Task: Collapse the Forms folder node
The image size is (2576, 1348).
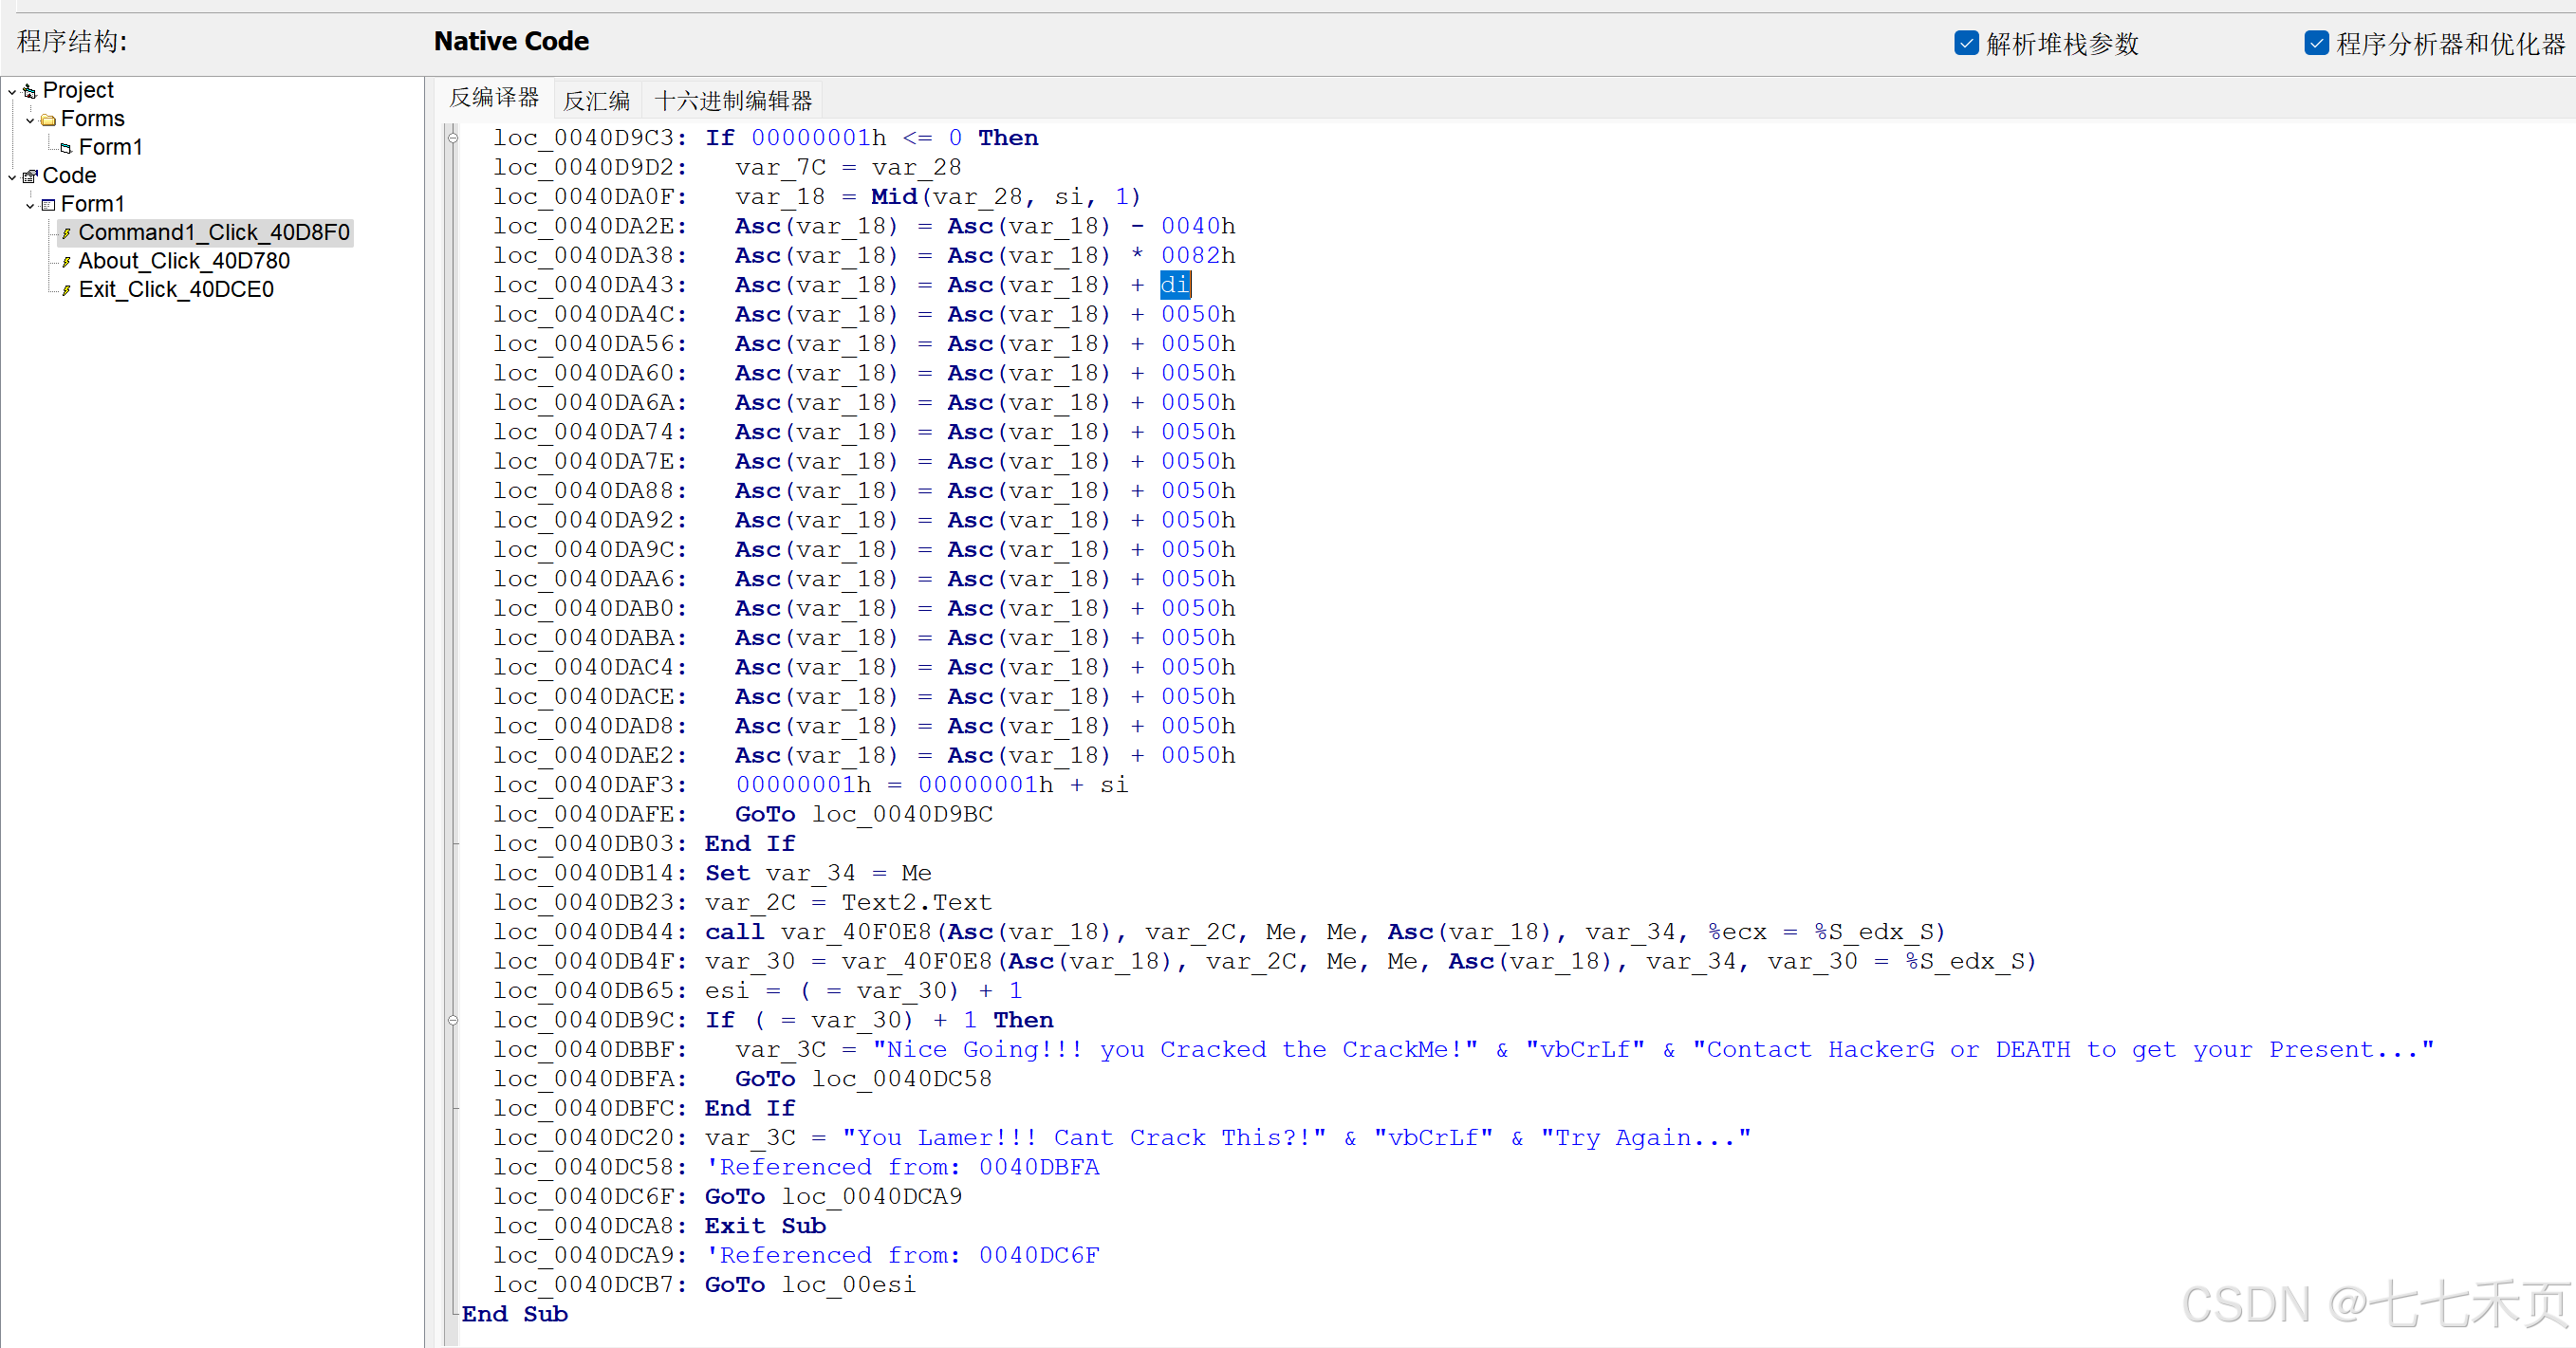Action: pos(30,120)
